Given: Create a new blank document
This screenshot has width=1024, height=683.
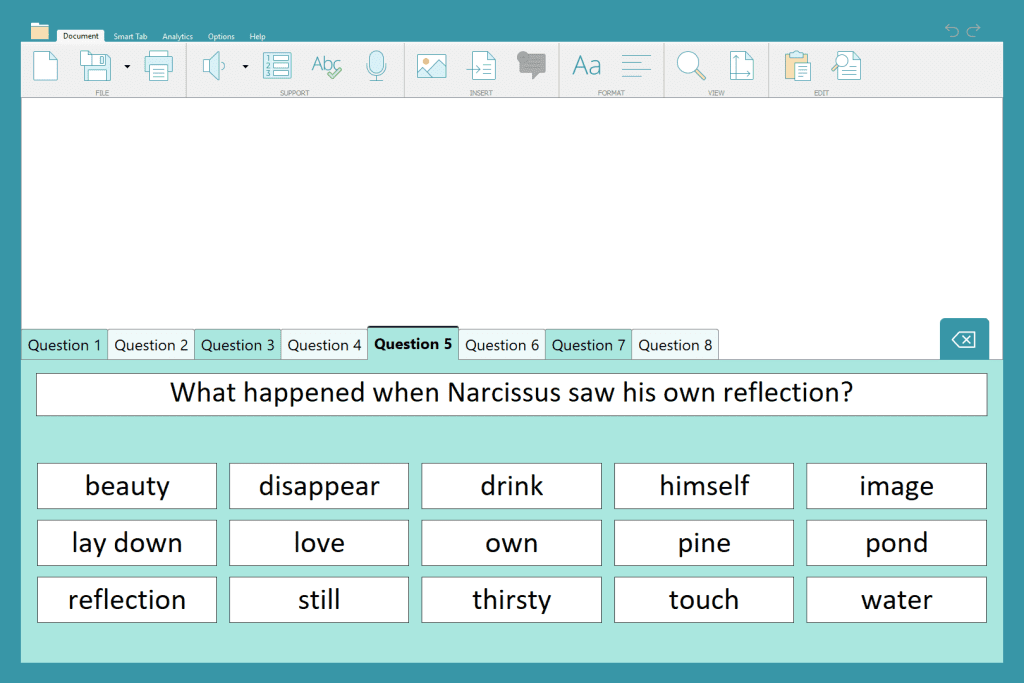Looking at the screenshot, I should pyautogui.click(x=46, y=66).
